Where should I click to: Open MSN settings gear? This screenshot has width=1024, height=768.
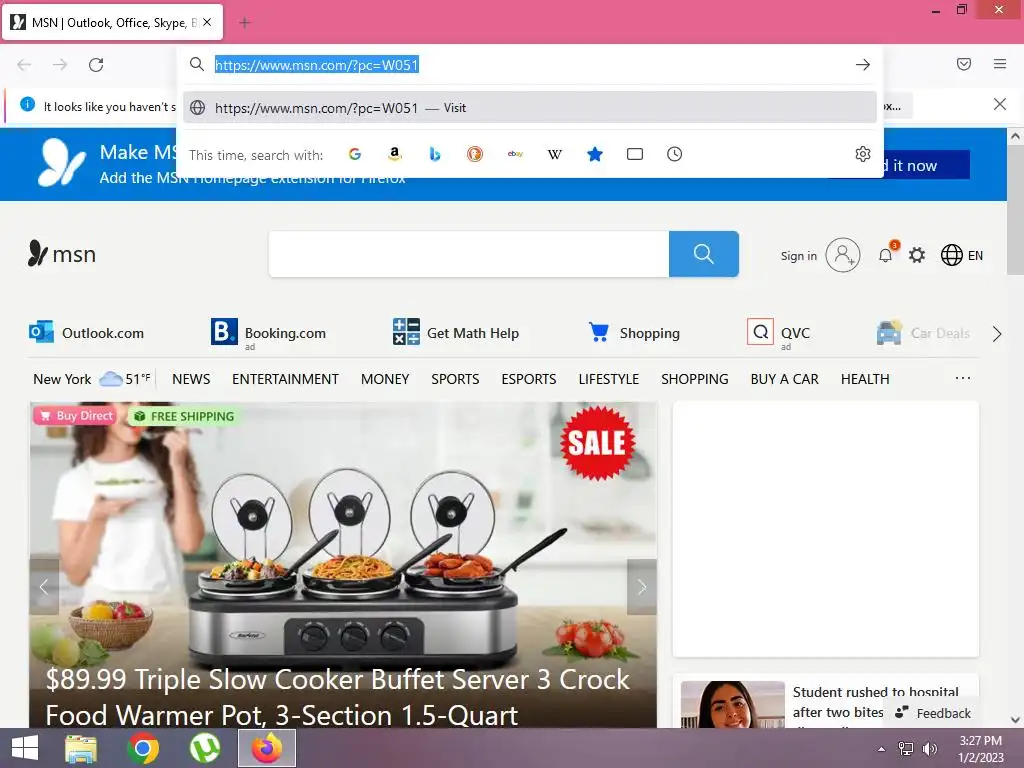[x=917, y=255]
